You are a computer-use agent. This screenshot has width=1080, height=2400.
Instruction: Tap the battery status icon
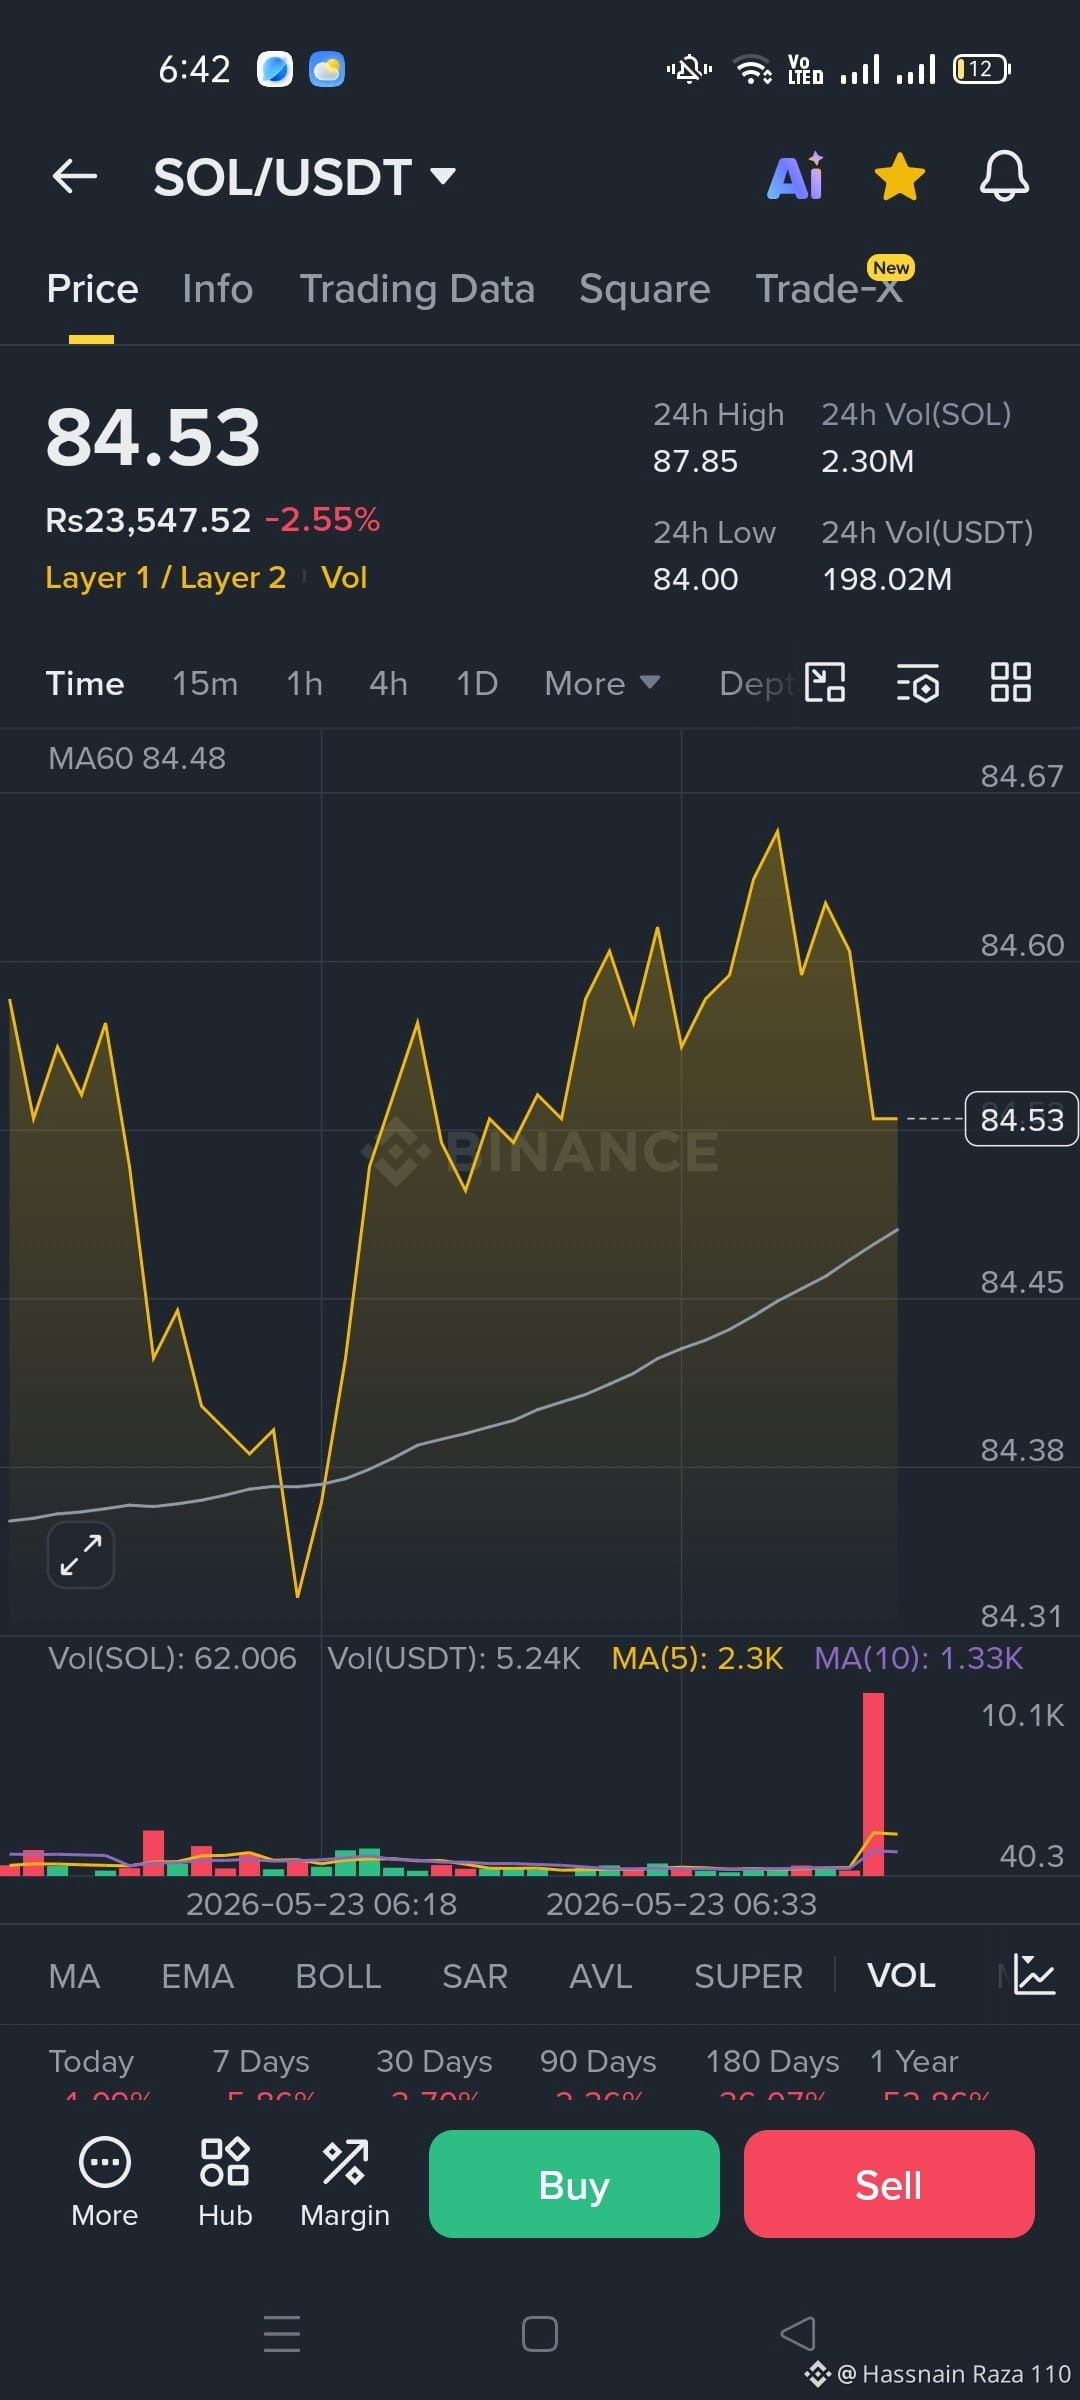pyautogui.click(x=982, y=69)
